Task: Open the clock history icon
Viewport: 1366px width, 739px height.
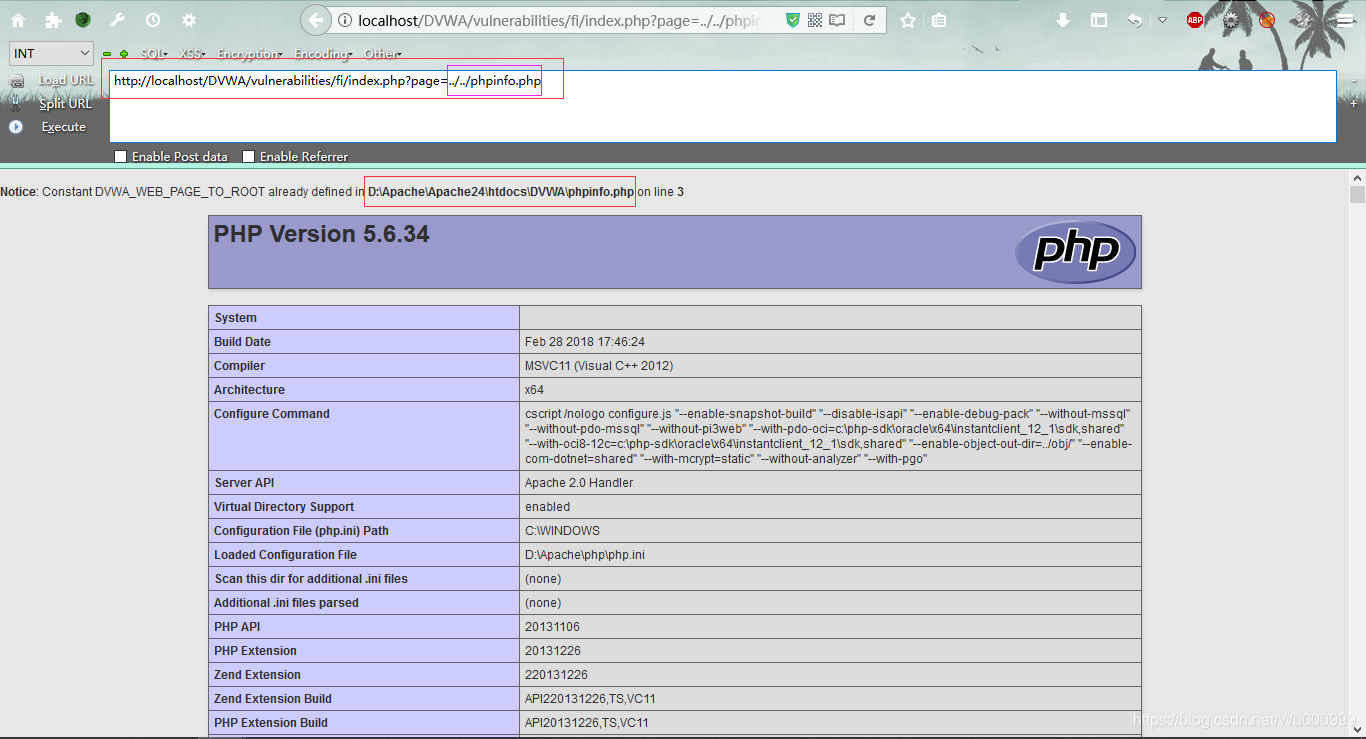Action: coord(153,20)
